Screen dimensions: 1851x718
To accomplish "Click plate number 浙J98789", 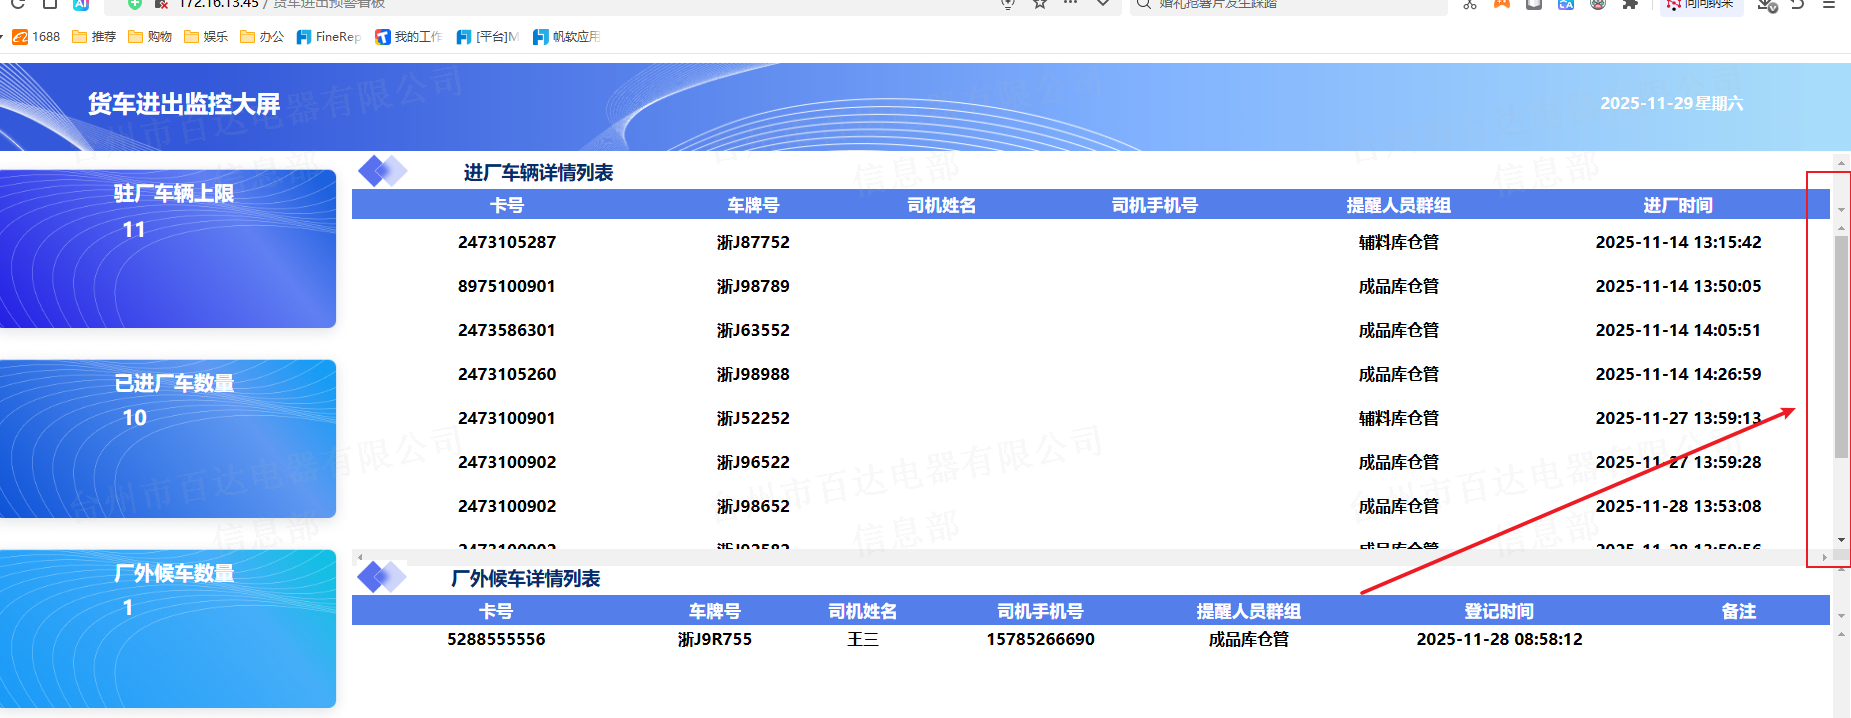I will [753, 286].
